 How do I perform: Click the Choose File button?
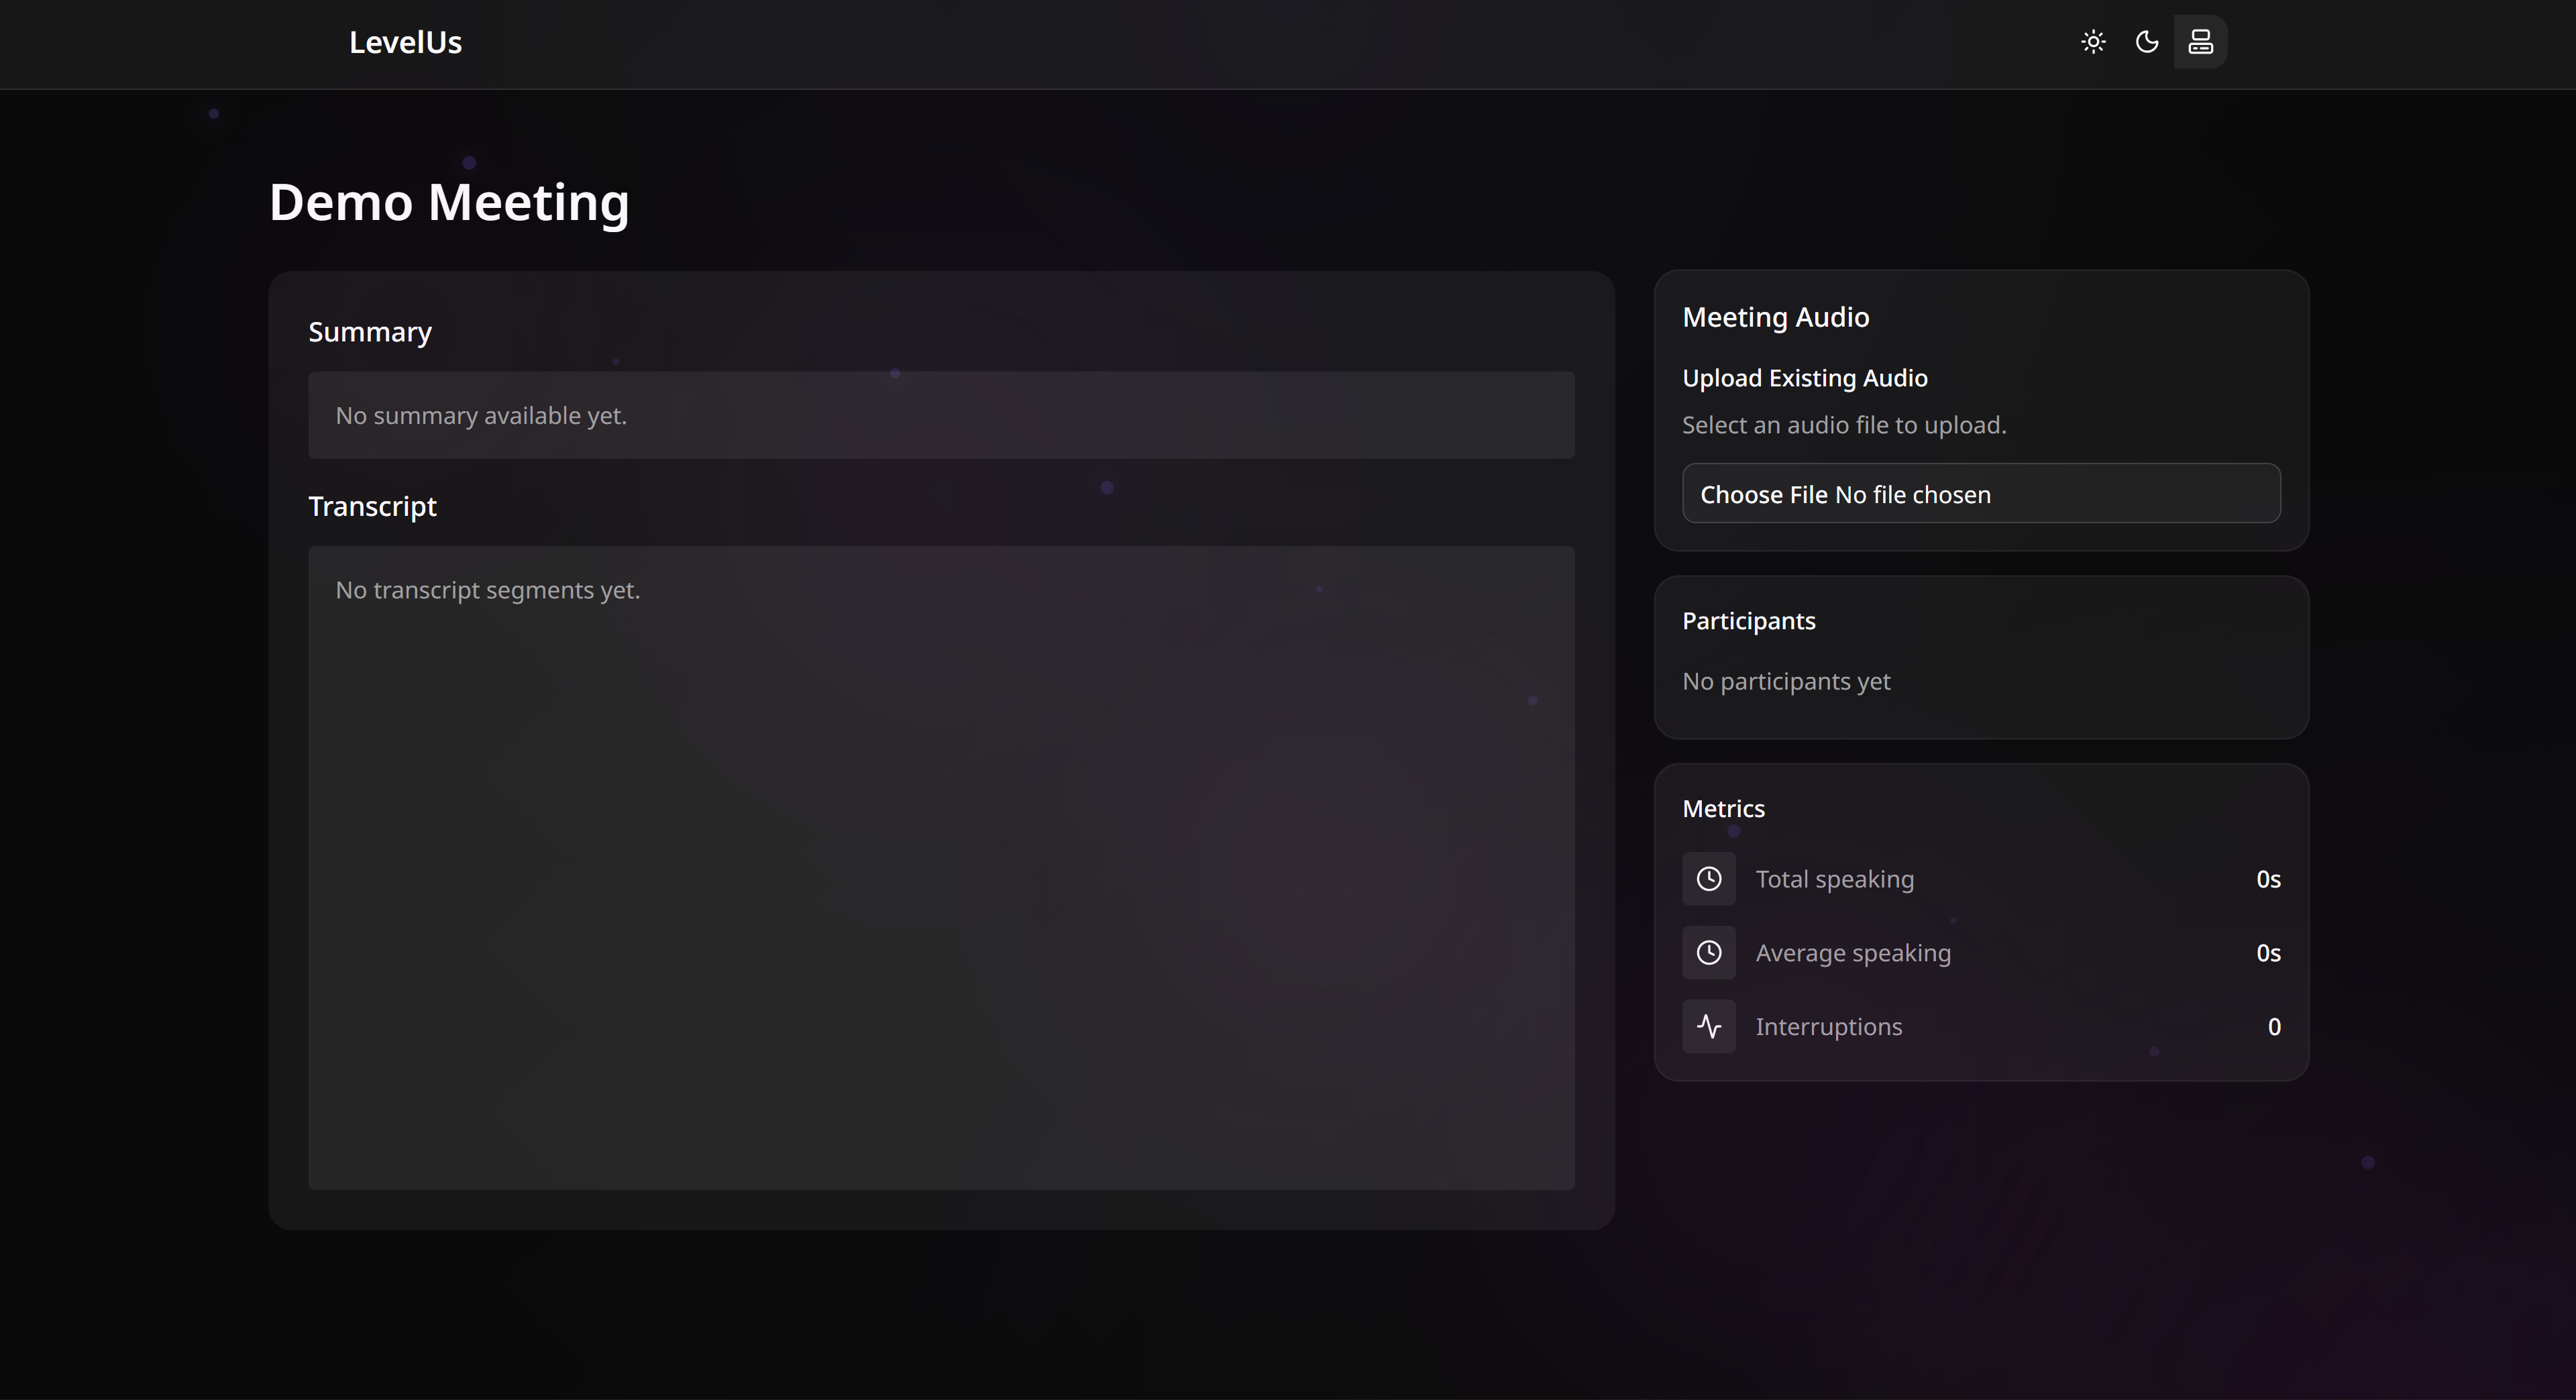(1763, 495)
